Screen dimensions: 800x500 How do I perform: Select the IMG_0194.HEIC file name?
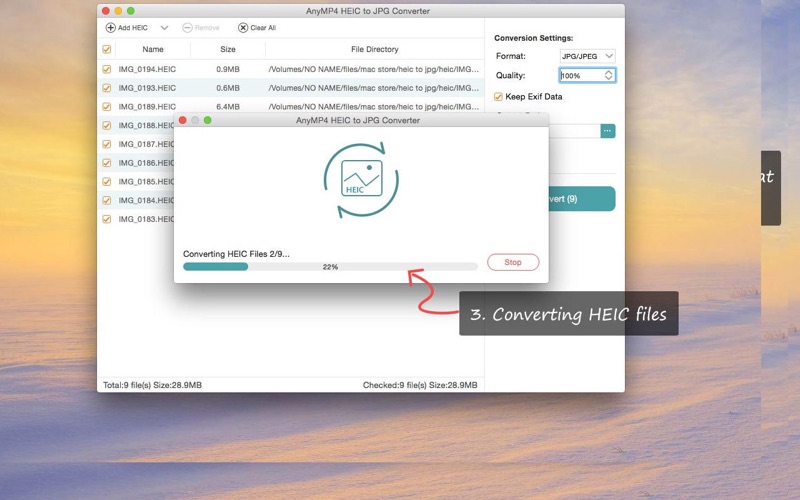point(147,69)
